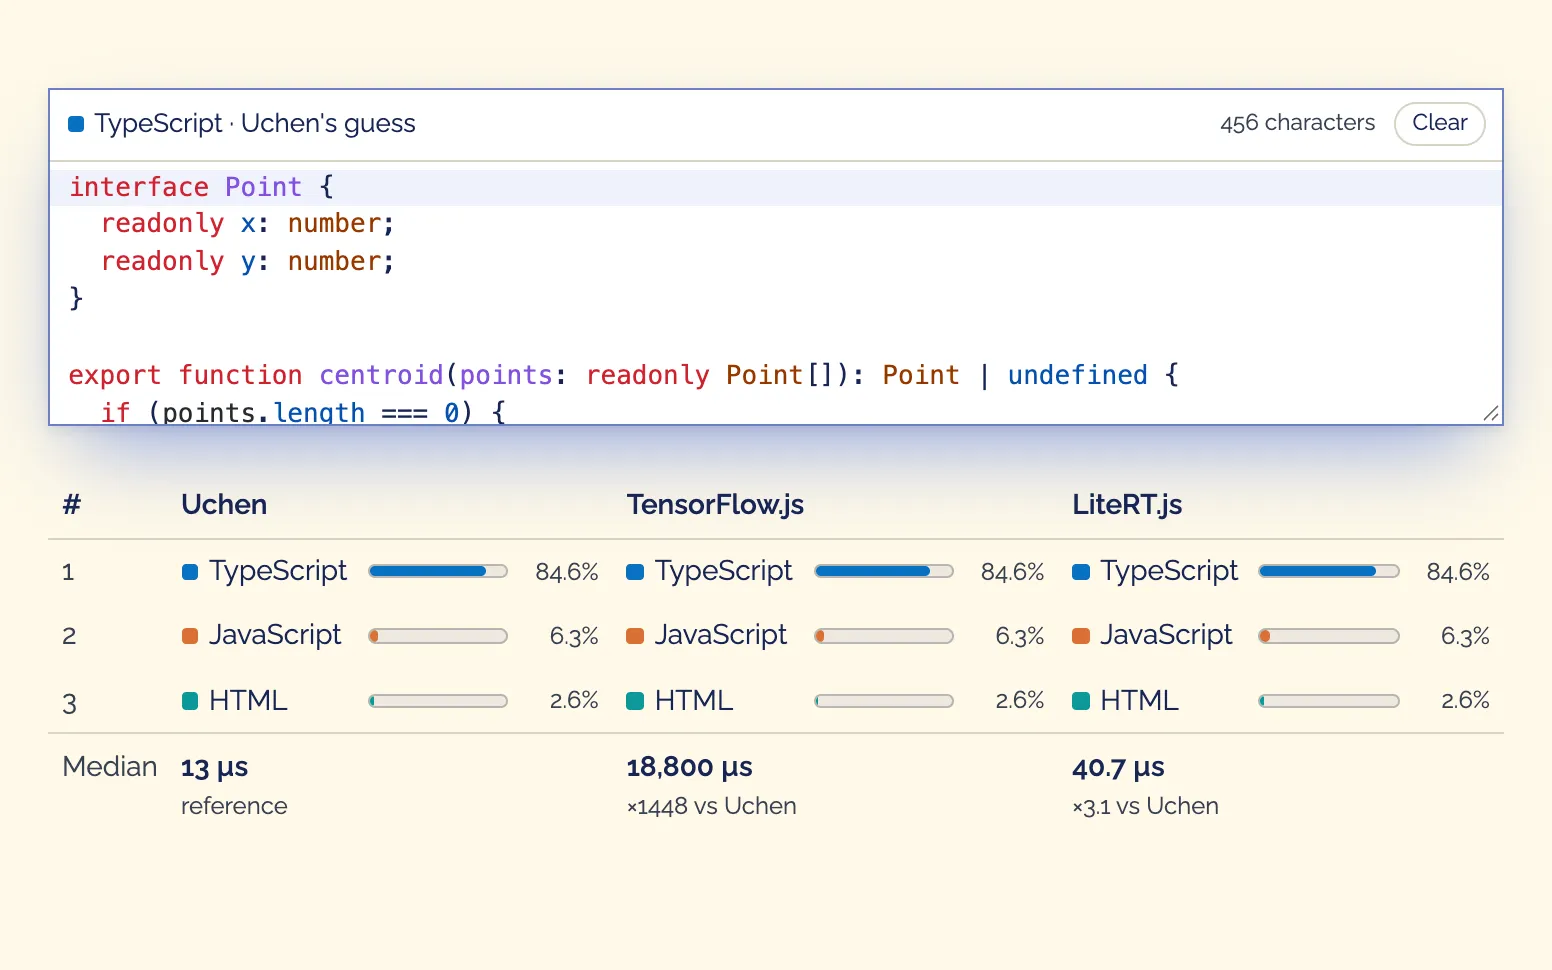Viewport: 1552px width, 970px height.
Task: Click the blue TypeScript language indicator in header
Action: 76,124
